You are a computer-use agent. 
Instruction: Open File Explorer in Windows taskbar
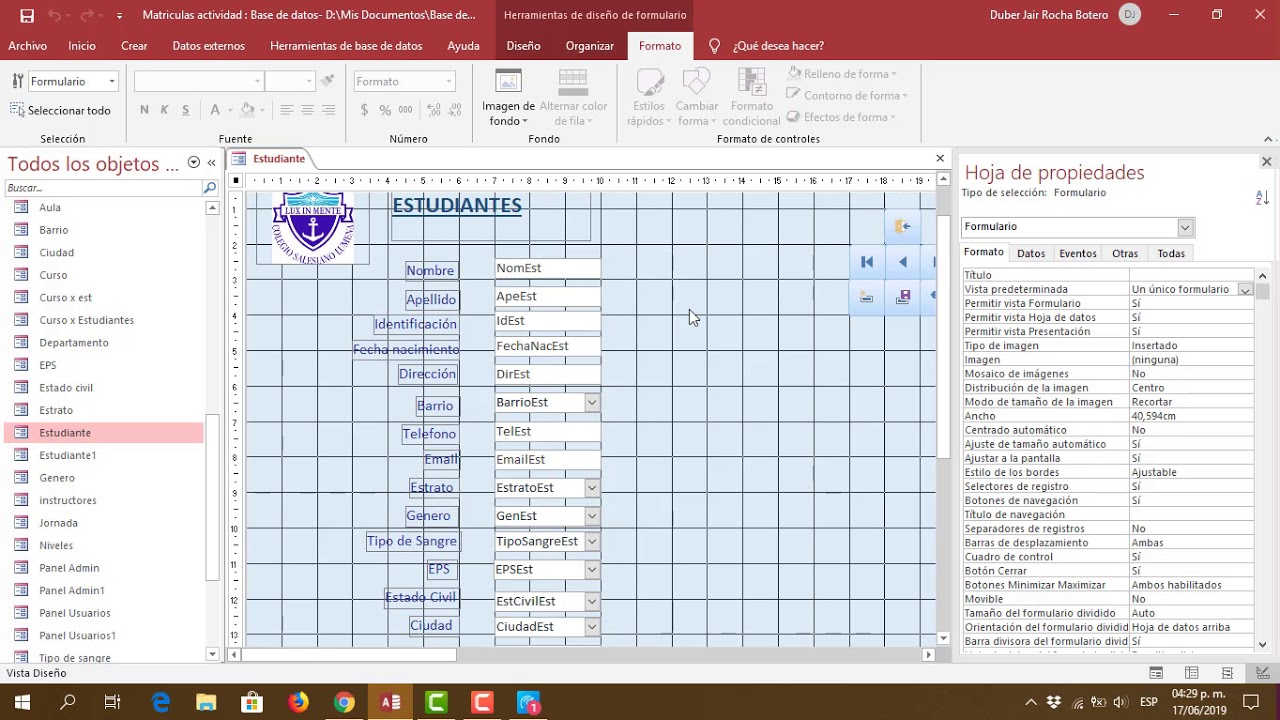206,702
